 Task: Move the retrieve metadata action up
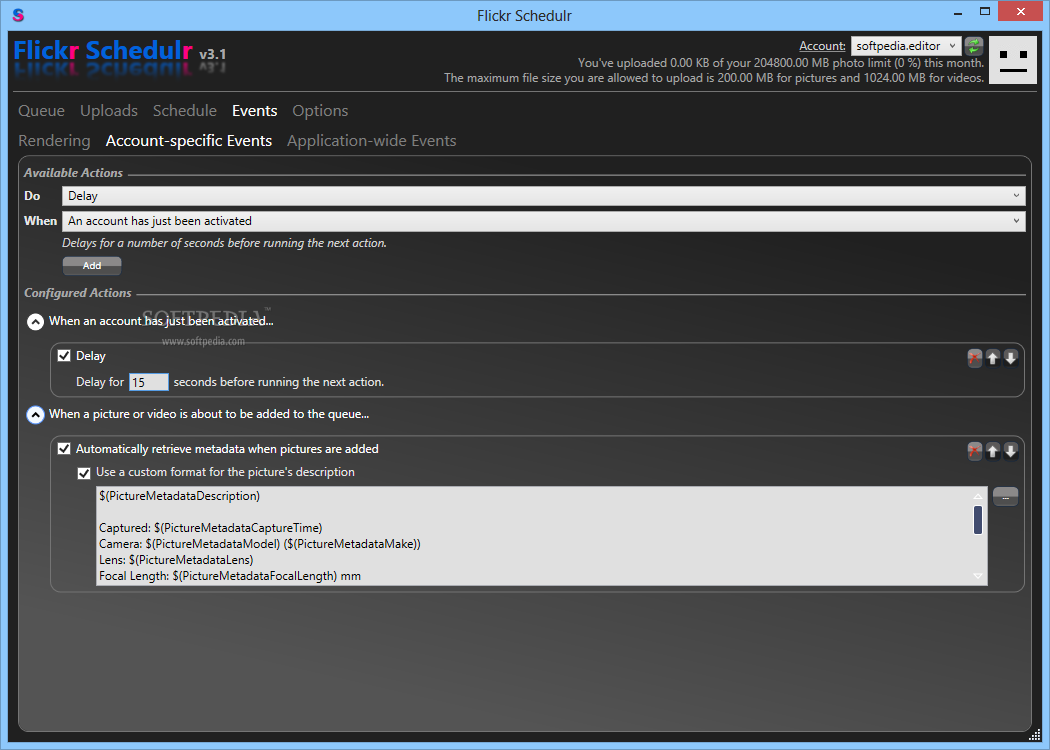click(992, 451)
